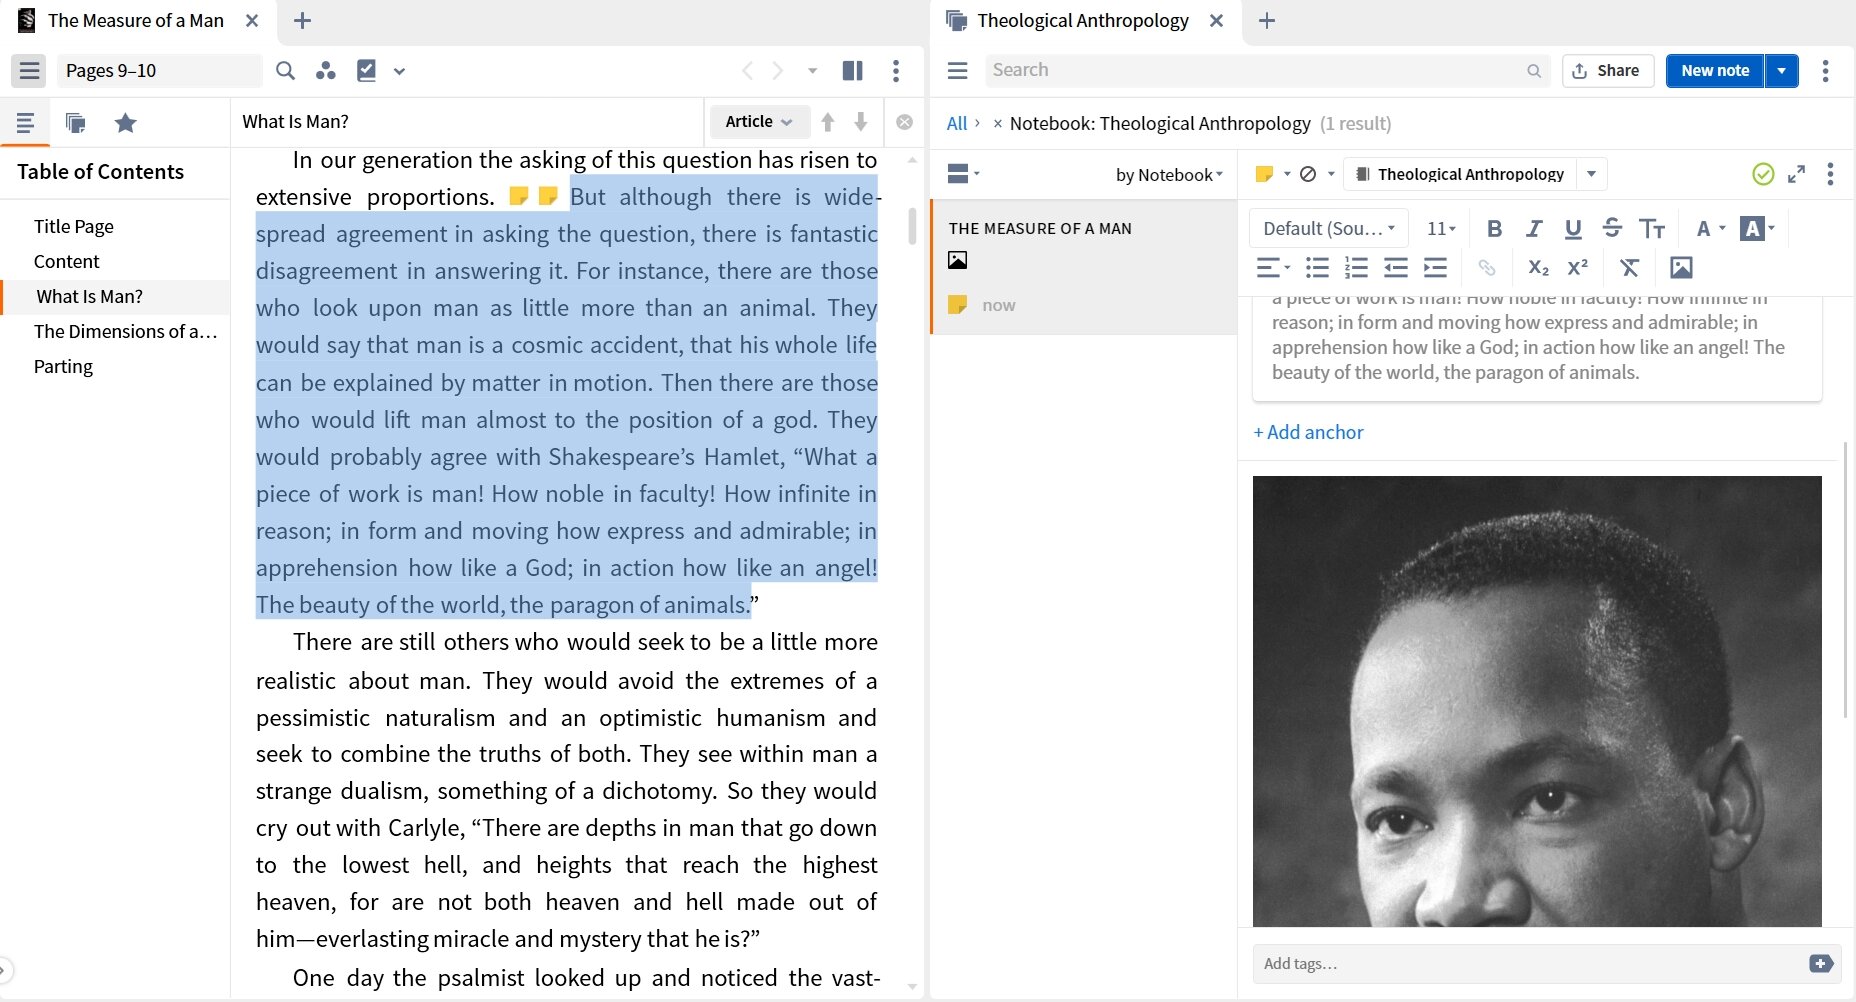Switch to the notes sidebar tab icon
The width and height of the screenshot is (1856, 1002).
(75, 123)
